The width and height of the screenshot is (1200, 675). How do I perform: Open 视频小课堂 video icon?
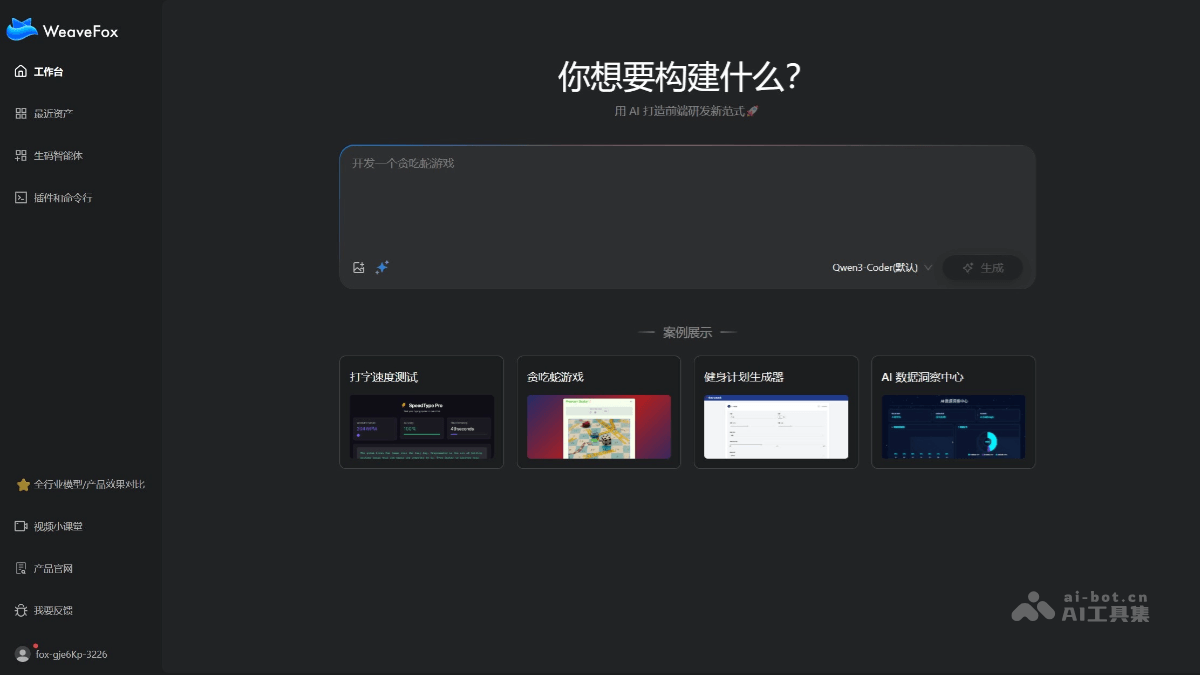[21, 526]
